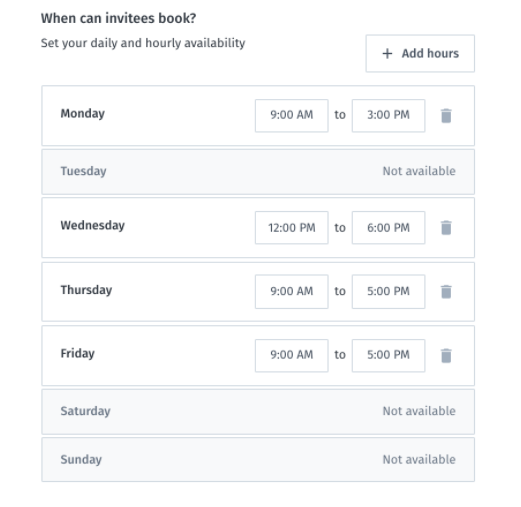Click the Monday day label
Screen dimensions: 521x507
83,114
